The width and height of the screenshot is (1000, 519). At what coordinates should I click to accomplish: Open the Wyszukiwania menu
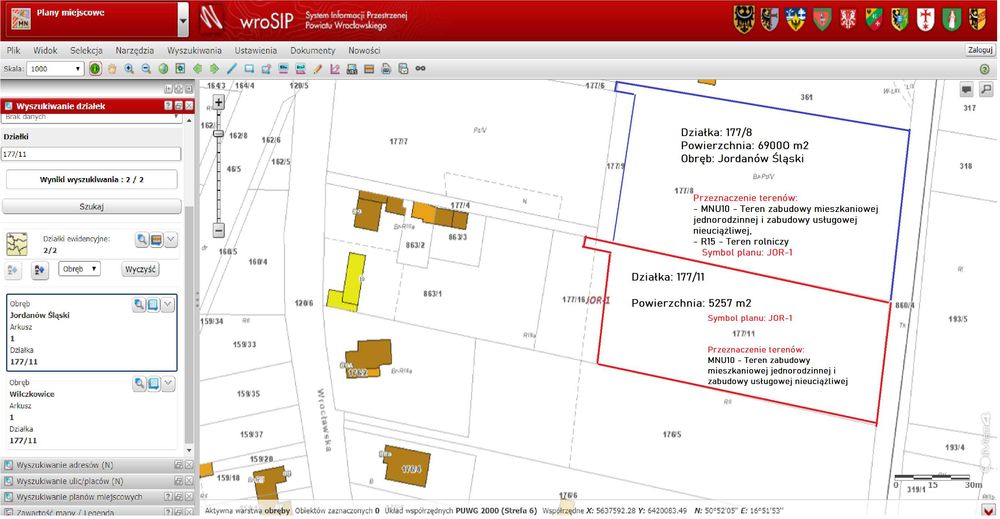194,50
